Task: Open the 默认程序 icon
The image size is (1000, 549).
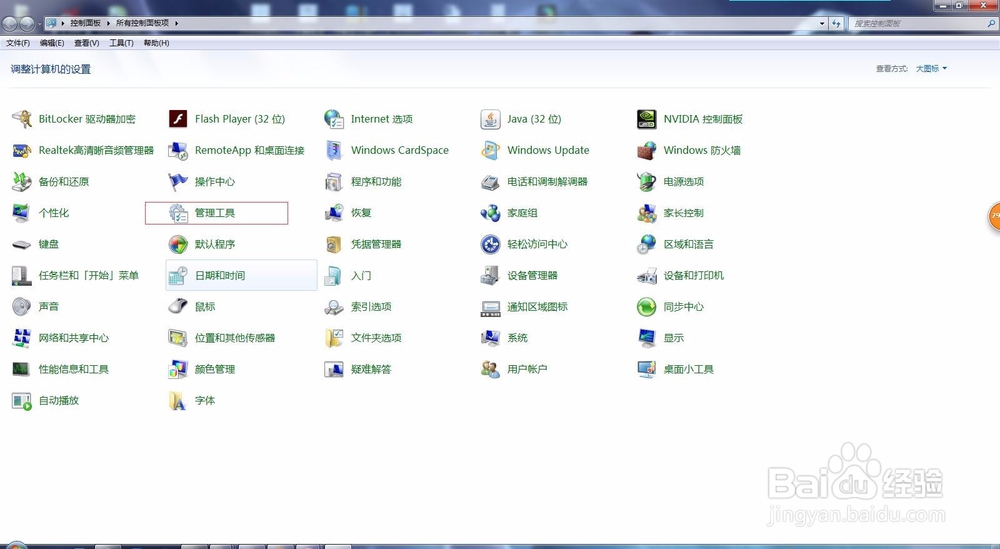Action: (x=178, y=244)
